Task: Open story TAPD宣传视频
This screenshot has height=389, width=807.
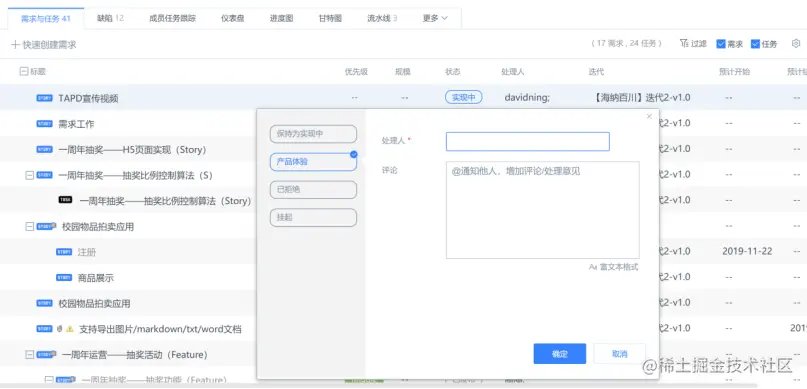Action: click(89, 98)
